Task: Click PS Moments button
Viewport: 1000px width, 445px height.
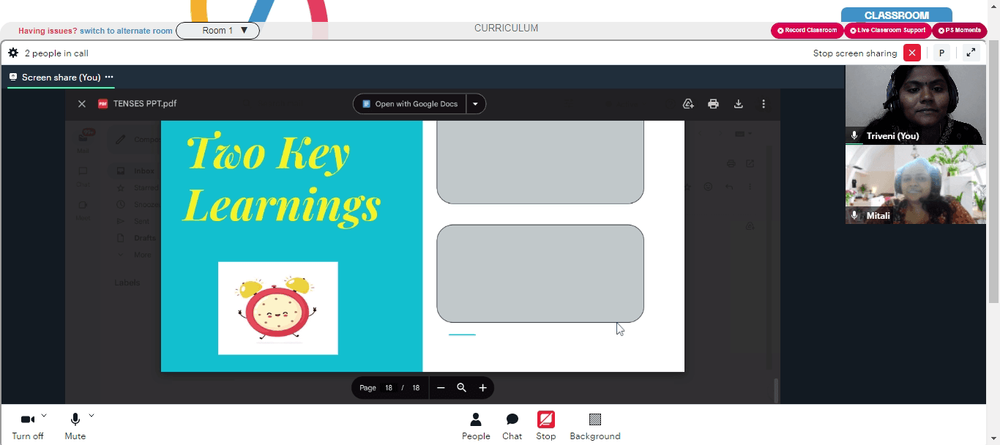Action: pos(959,31)
